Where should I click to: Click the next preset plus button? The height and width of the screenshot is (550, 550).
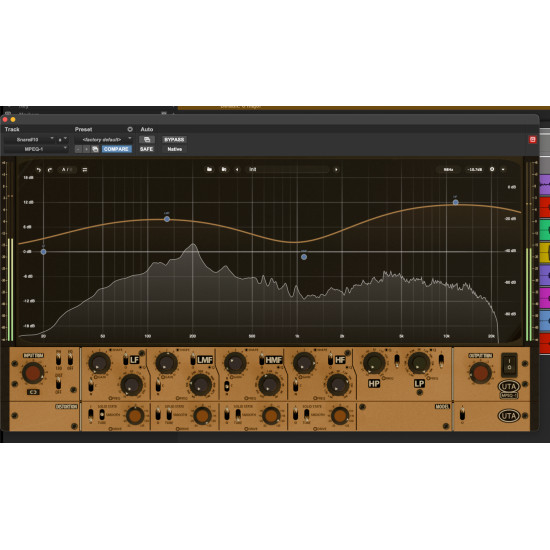(86, 149)
